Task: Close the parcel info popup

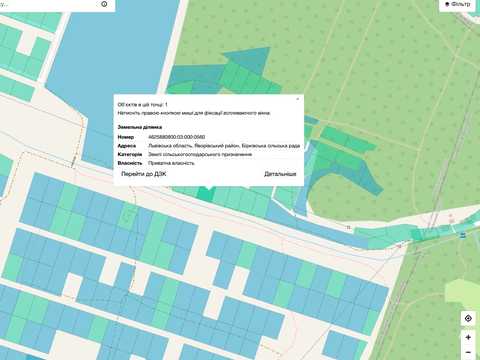Action: point(297,99)
